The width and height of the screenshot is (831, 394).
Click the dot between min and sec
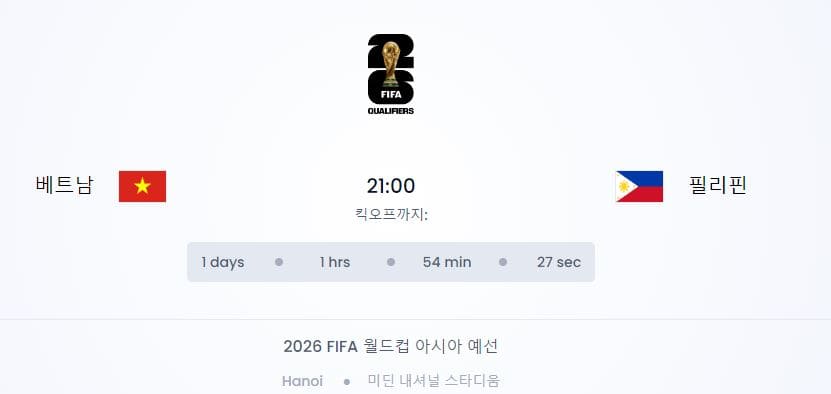pos(503,262)
